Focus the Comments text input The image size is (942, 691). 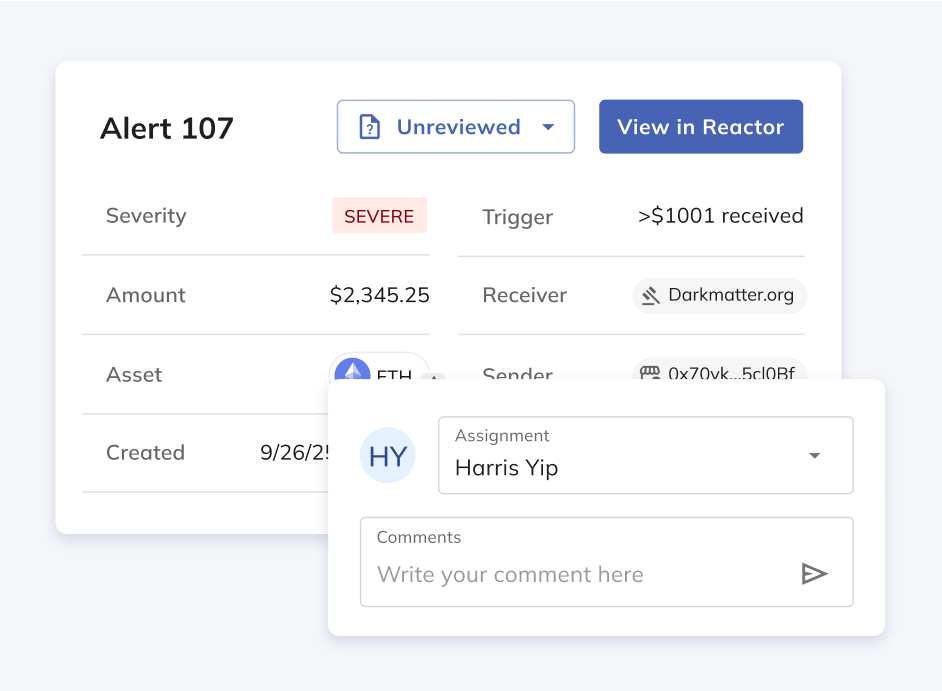[580, 574]
